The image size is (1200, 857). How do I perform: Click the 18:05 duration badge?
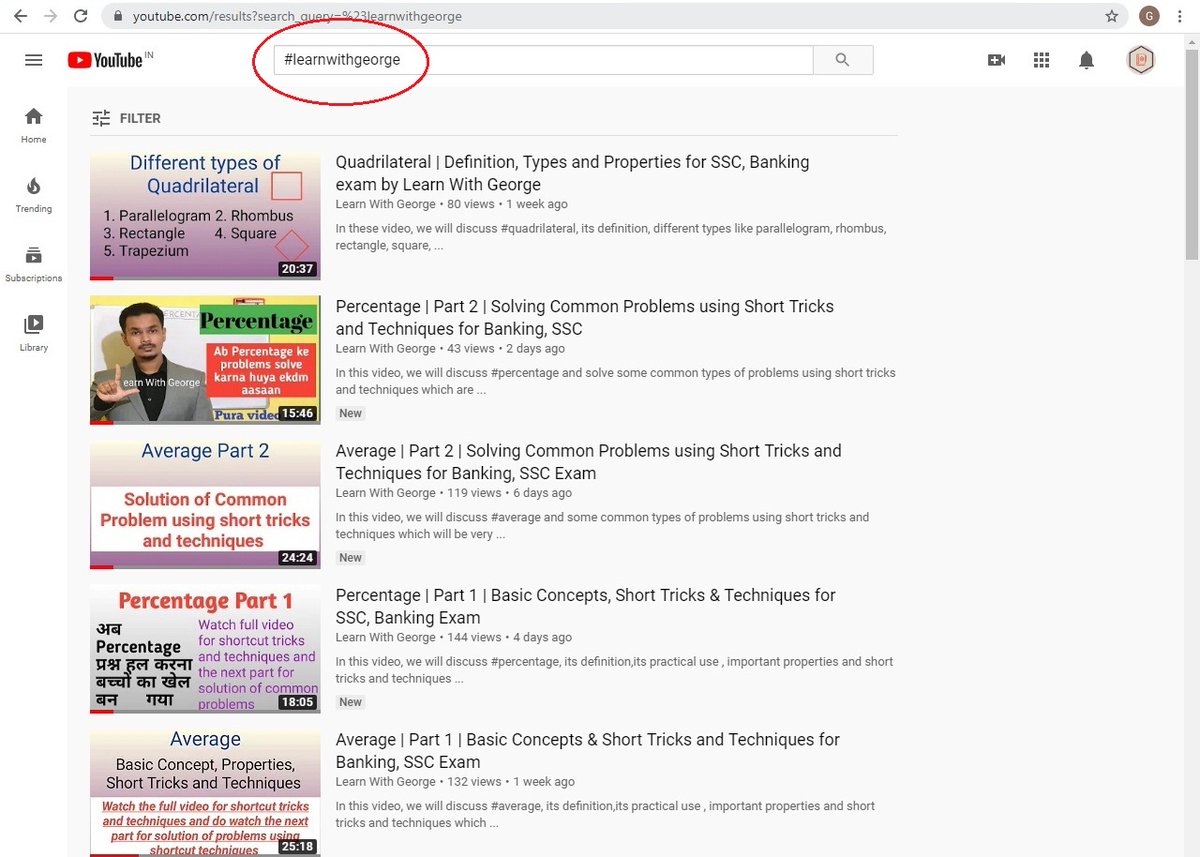298,702
